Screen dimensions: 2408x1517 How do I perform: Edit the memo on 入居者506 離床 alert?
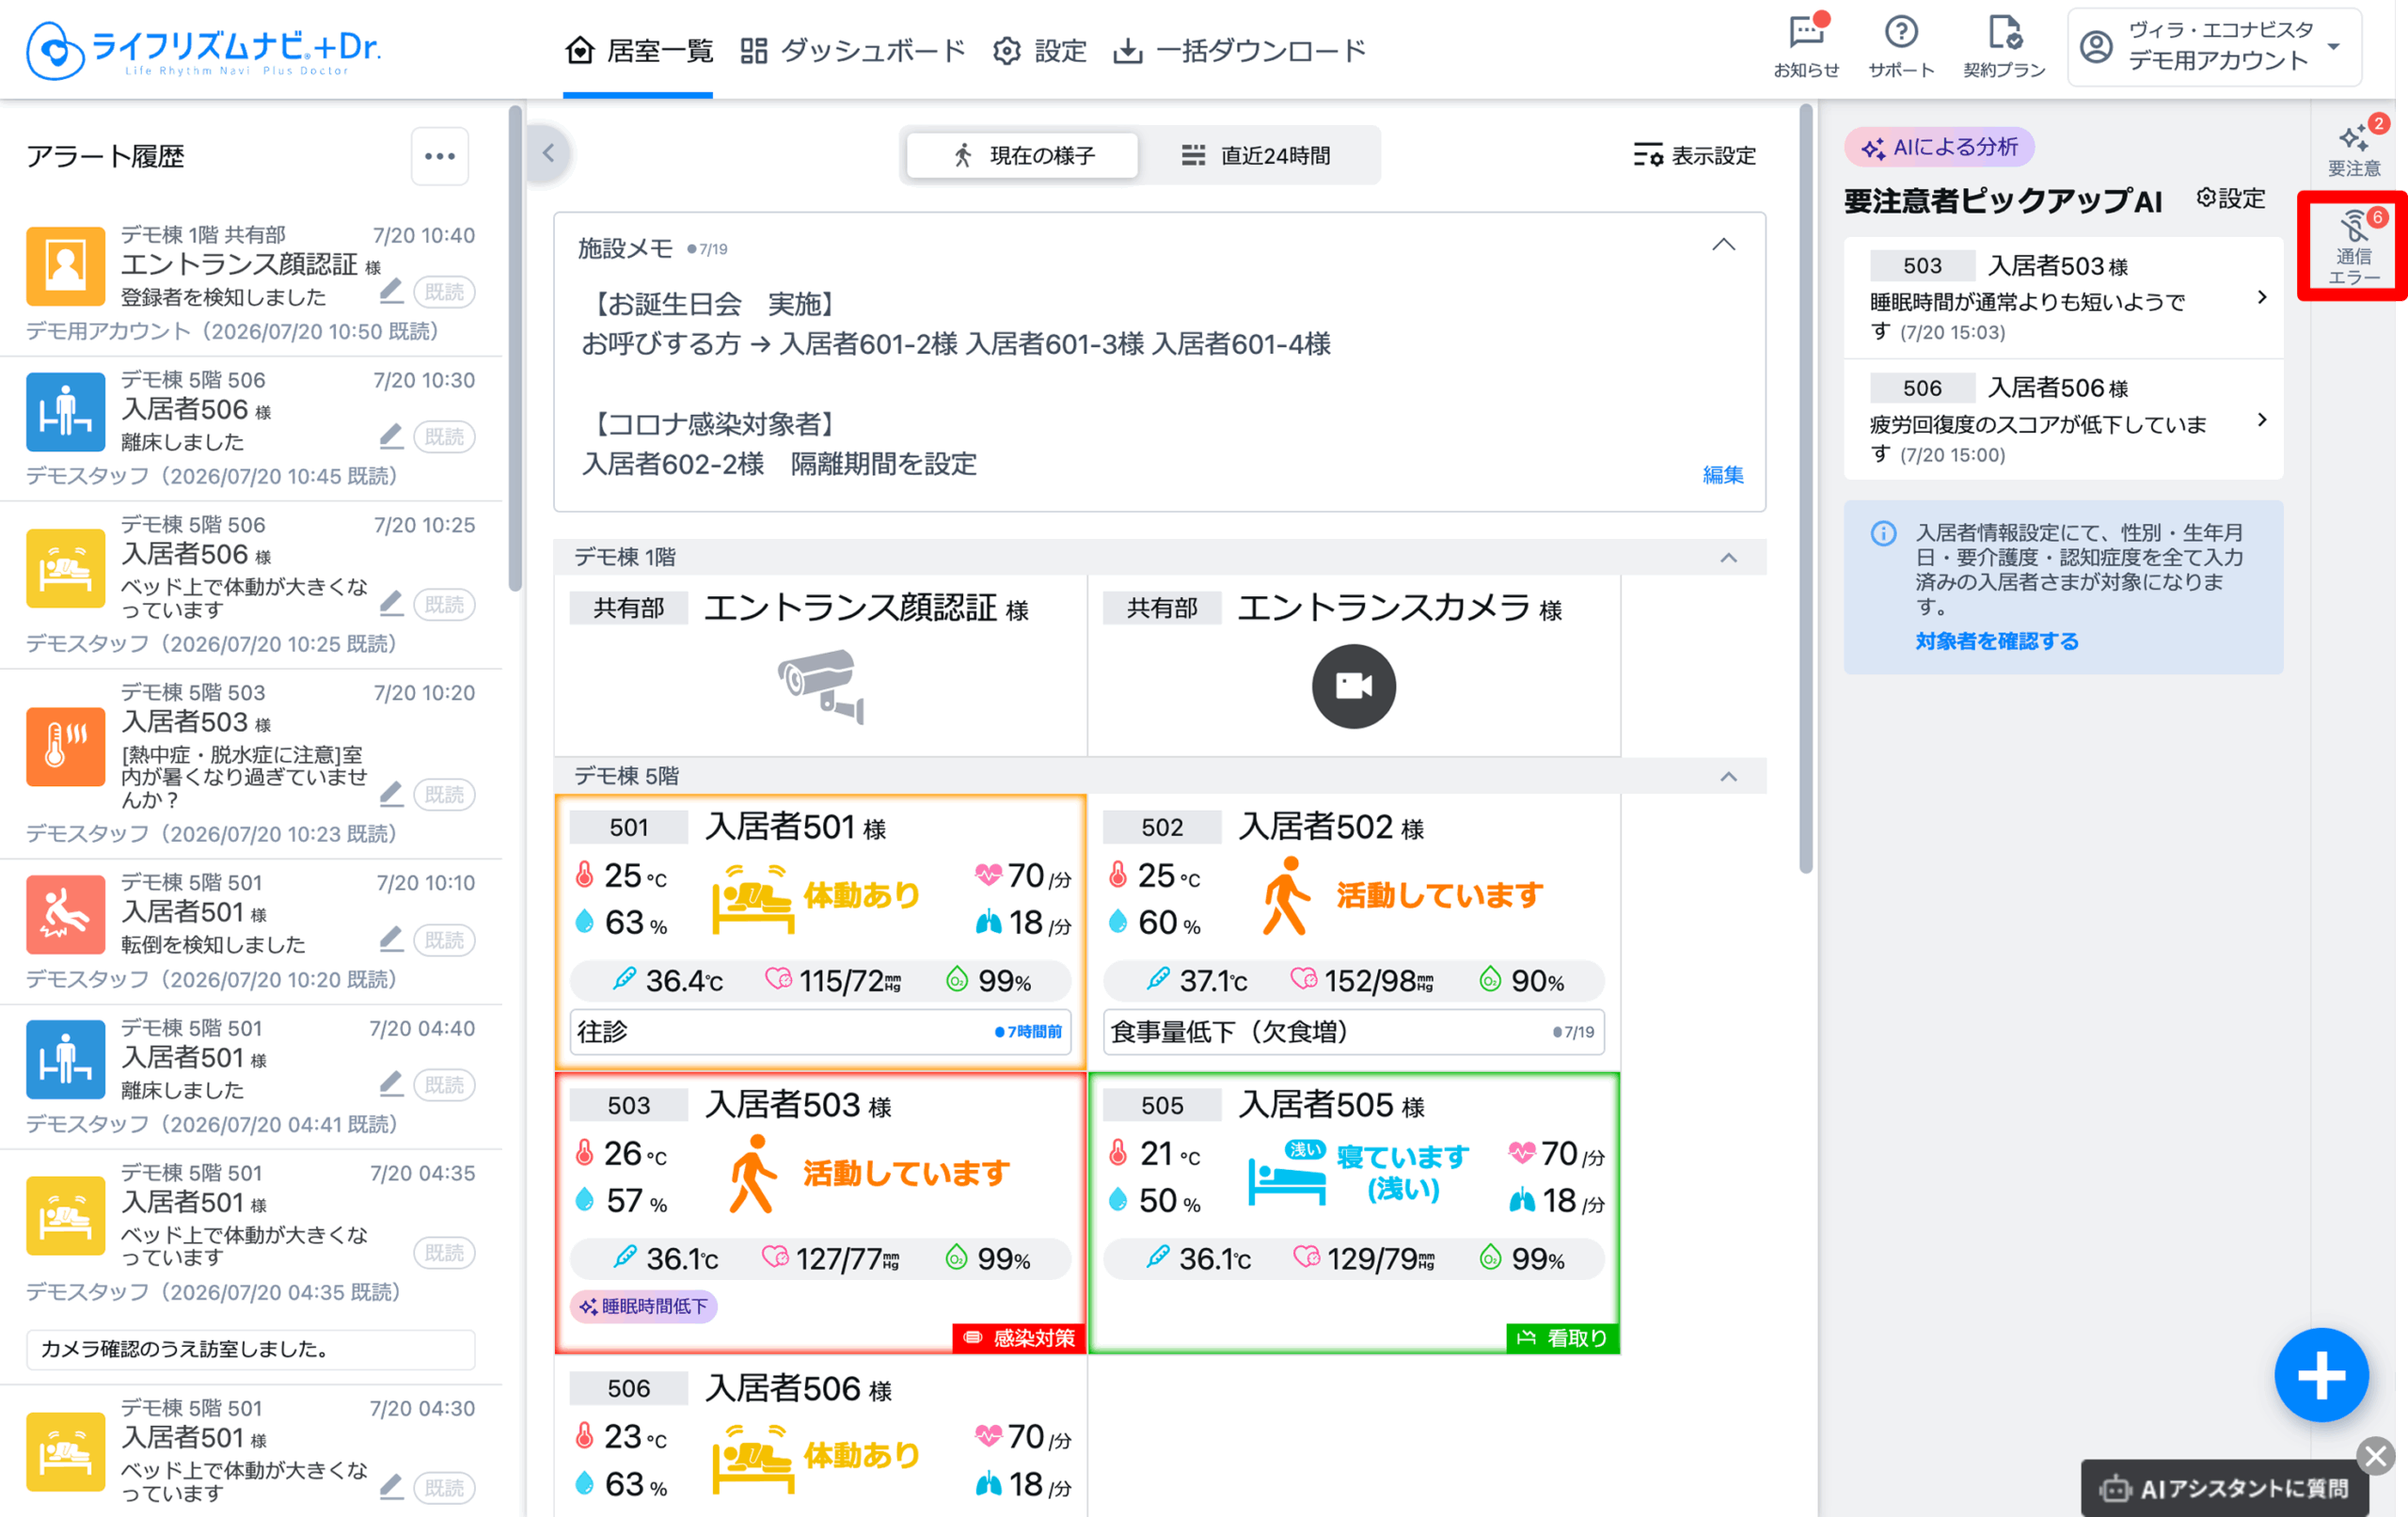(391, 436)
